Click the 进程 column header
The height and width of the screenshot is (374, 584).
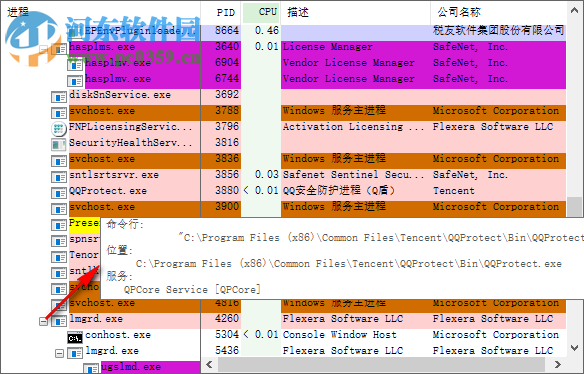point(101,12)
